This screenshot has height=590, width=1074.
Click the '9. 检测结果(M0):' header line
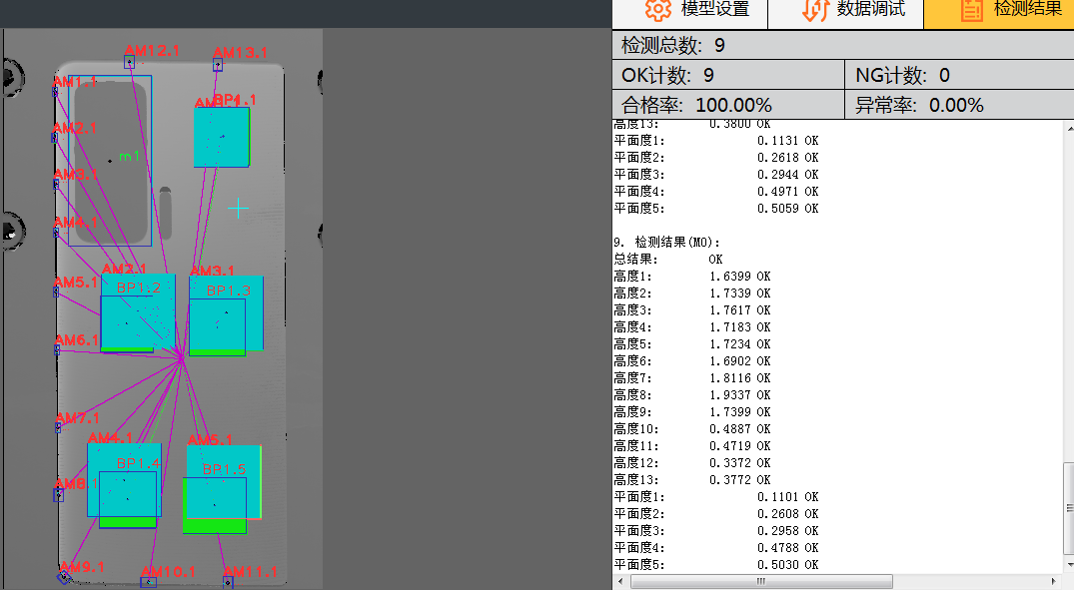[667, 242]
